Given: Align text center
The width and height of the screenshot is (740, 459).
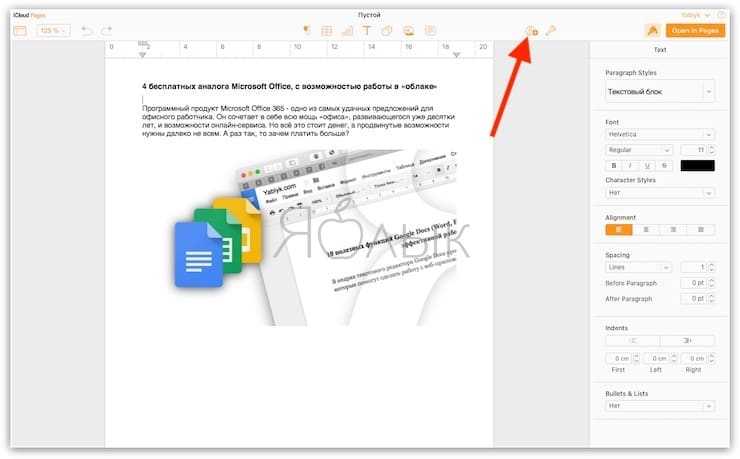Looking at the screenshot, I should coord(646,230).
